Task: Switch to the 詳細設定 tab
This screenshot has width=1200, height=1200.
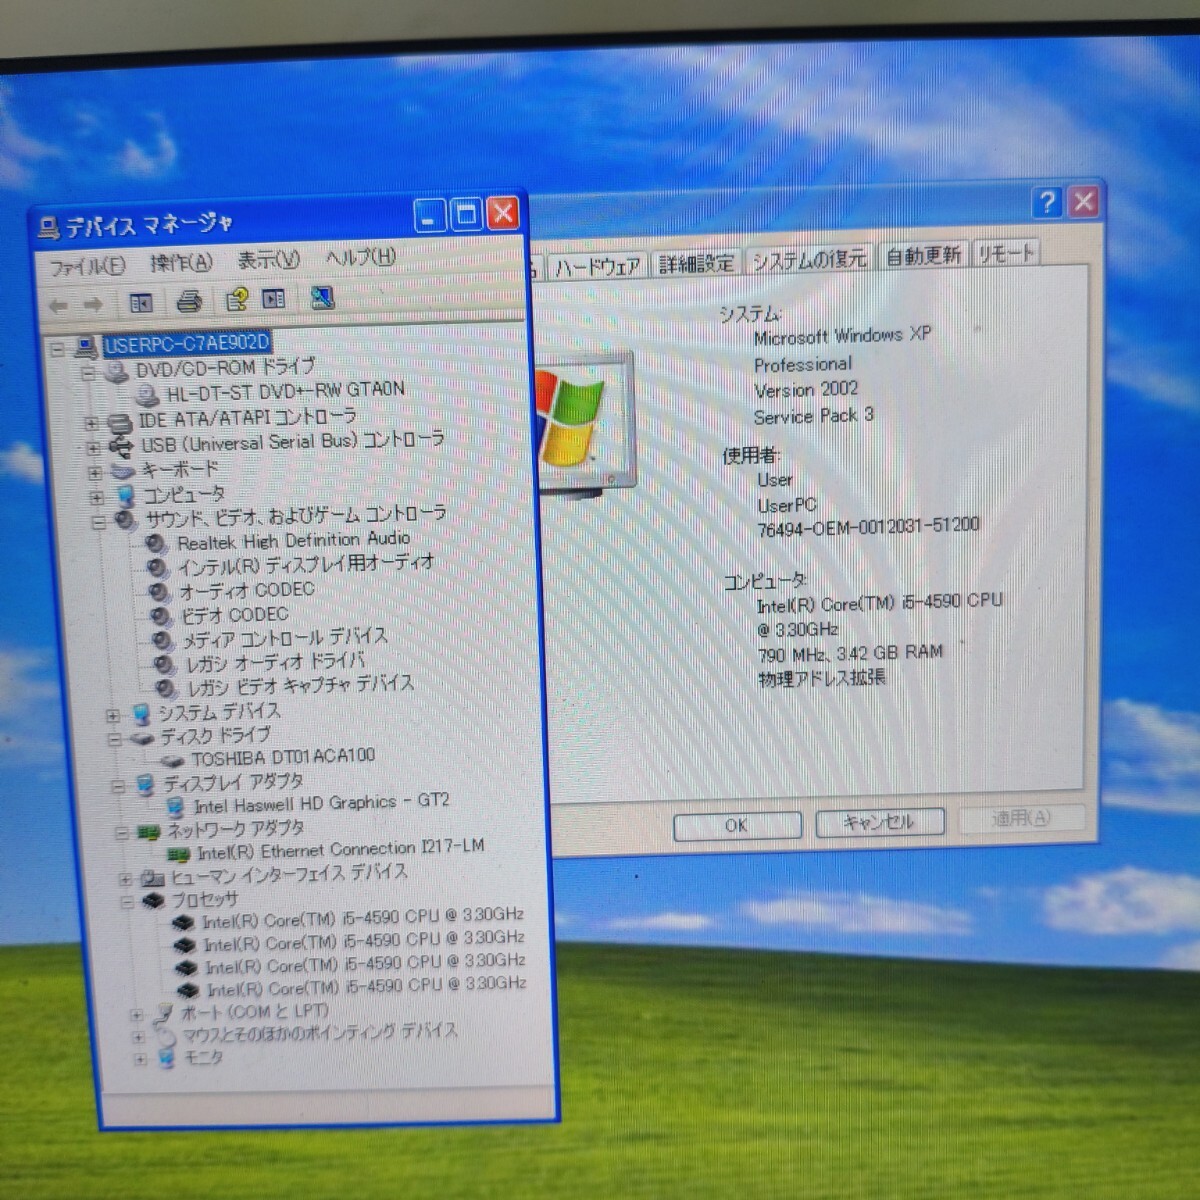Action: click(697, 263)
